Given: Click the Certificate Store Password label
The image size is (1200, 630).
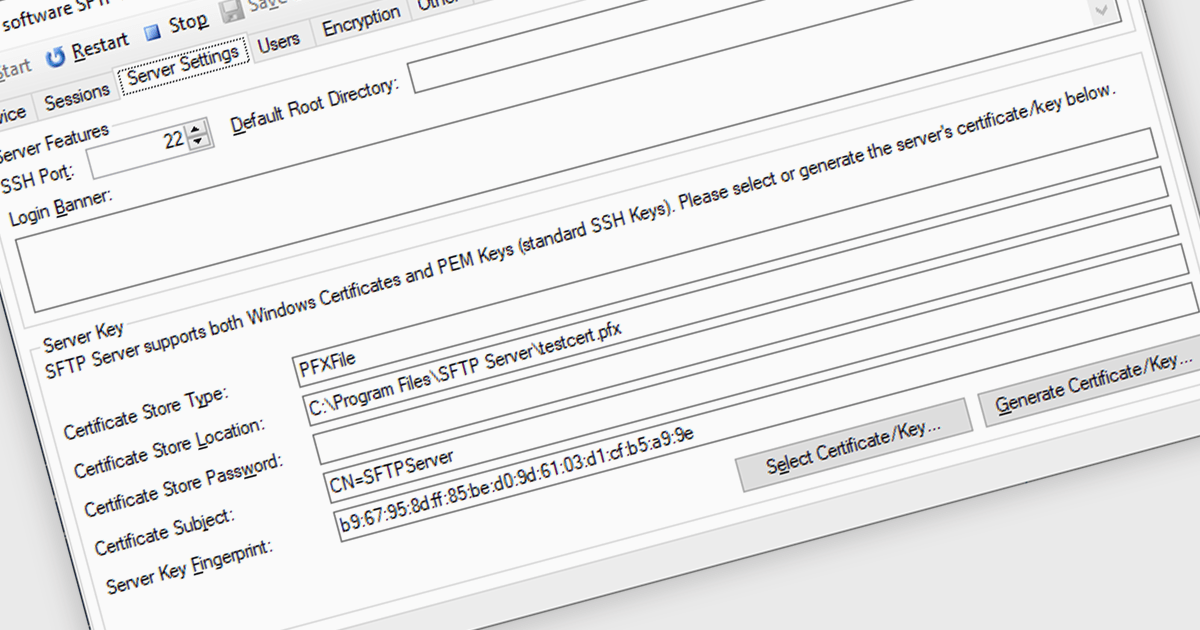Looking at the screenshot, I should (x=184, y=487).
